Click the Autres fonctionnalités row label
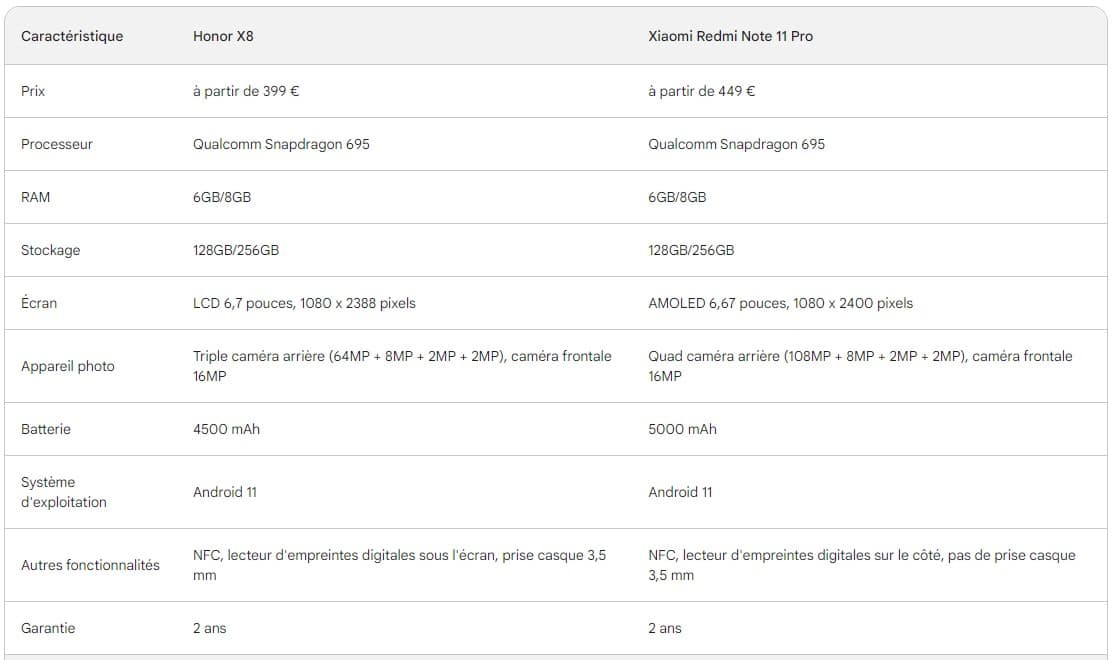The height and width of the screenshot is (660, 1118). 90,565
